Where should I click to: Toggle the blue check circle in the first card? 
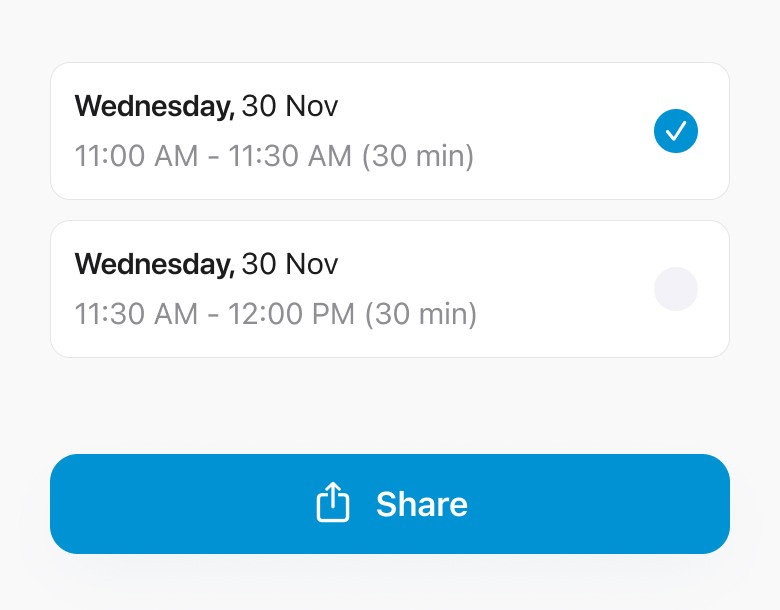point(676,130)
